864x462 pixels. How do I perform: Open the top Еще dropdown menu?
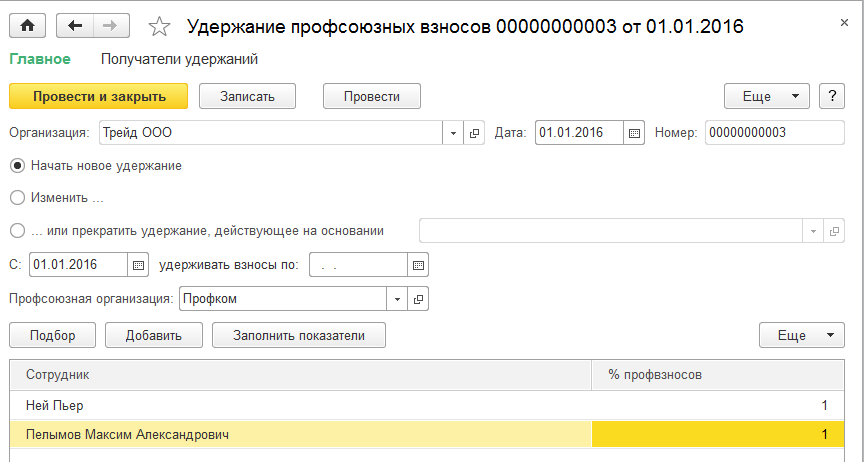click(x=767, y=97)
